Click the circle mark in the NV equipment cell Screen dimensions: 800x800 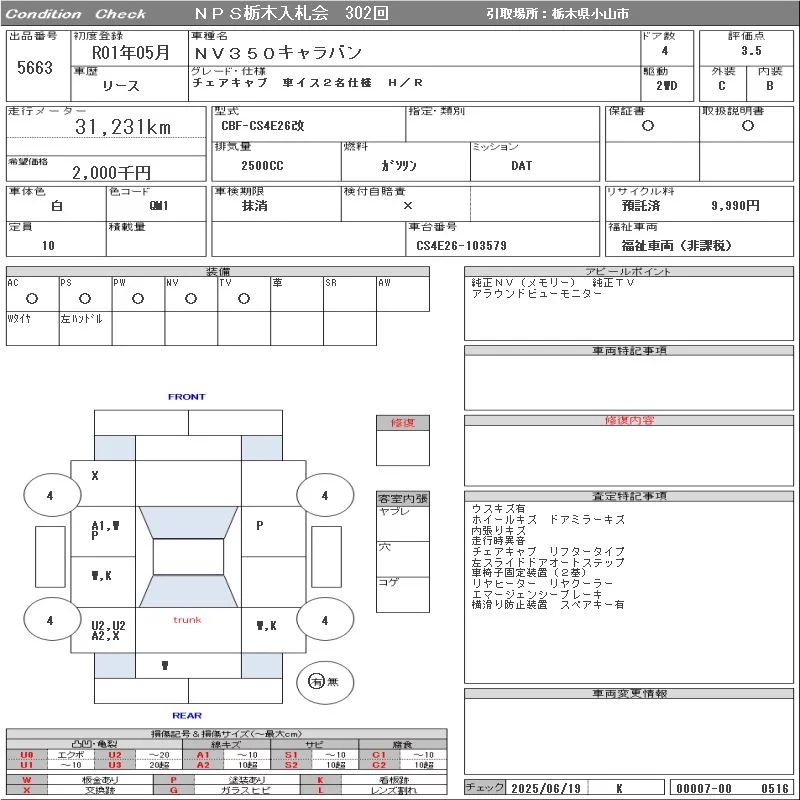pyautogui.click(x=191, y=298)
